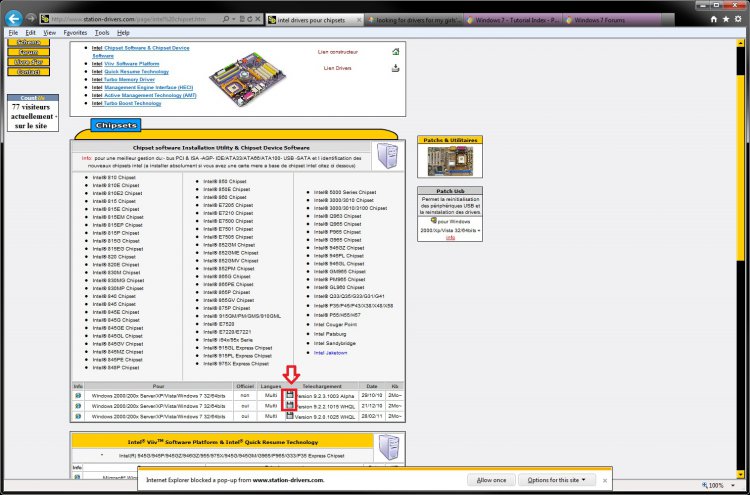Open the Tools menu
Screen dimensions: 750x495
(102, 33)
